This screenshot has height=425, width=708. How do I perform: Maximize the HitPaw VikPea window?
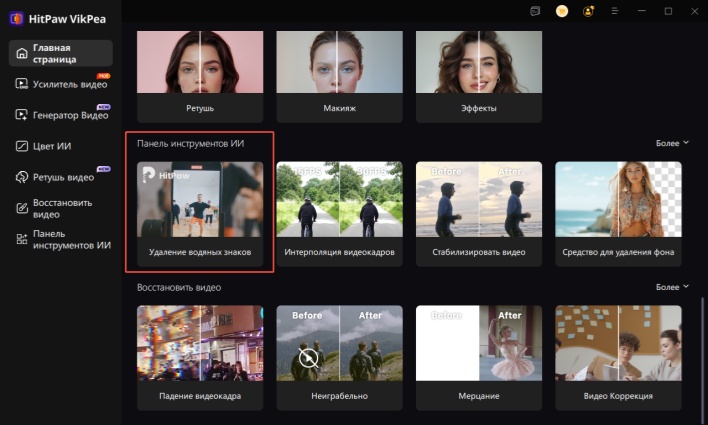668,11
